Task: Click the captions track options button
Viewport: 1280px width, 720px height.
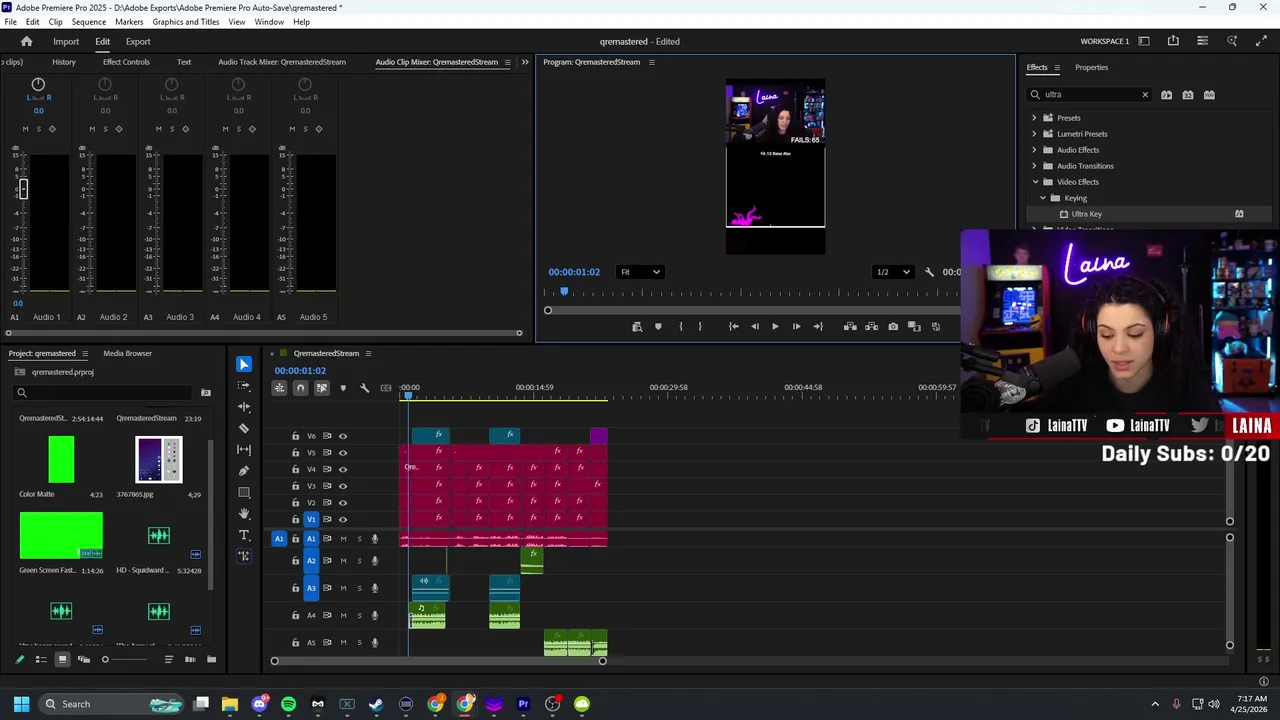Action: coord(386,388)
